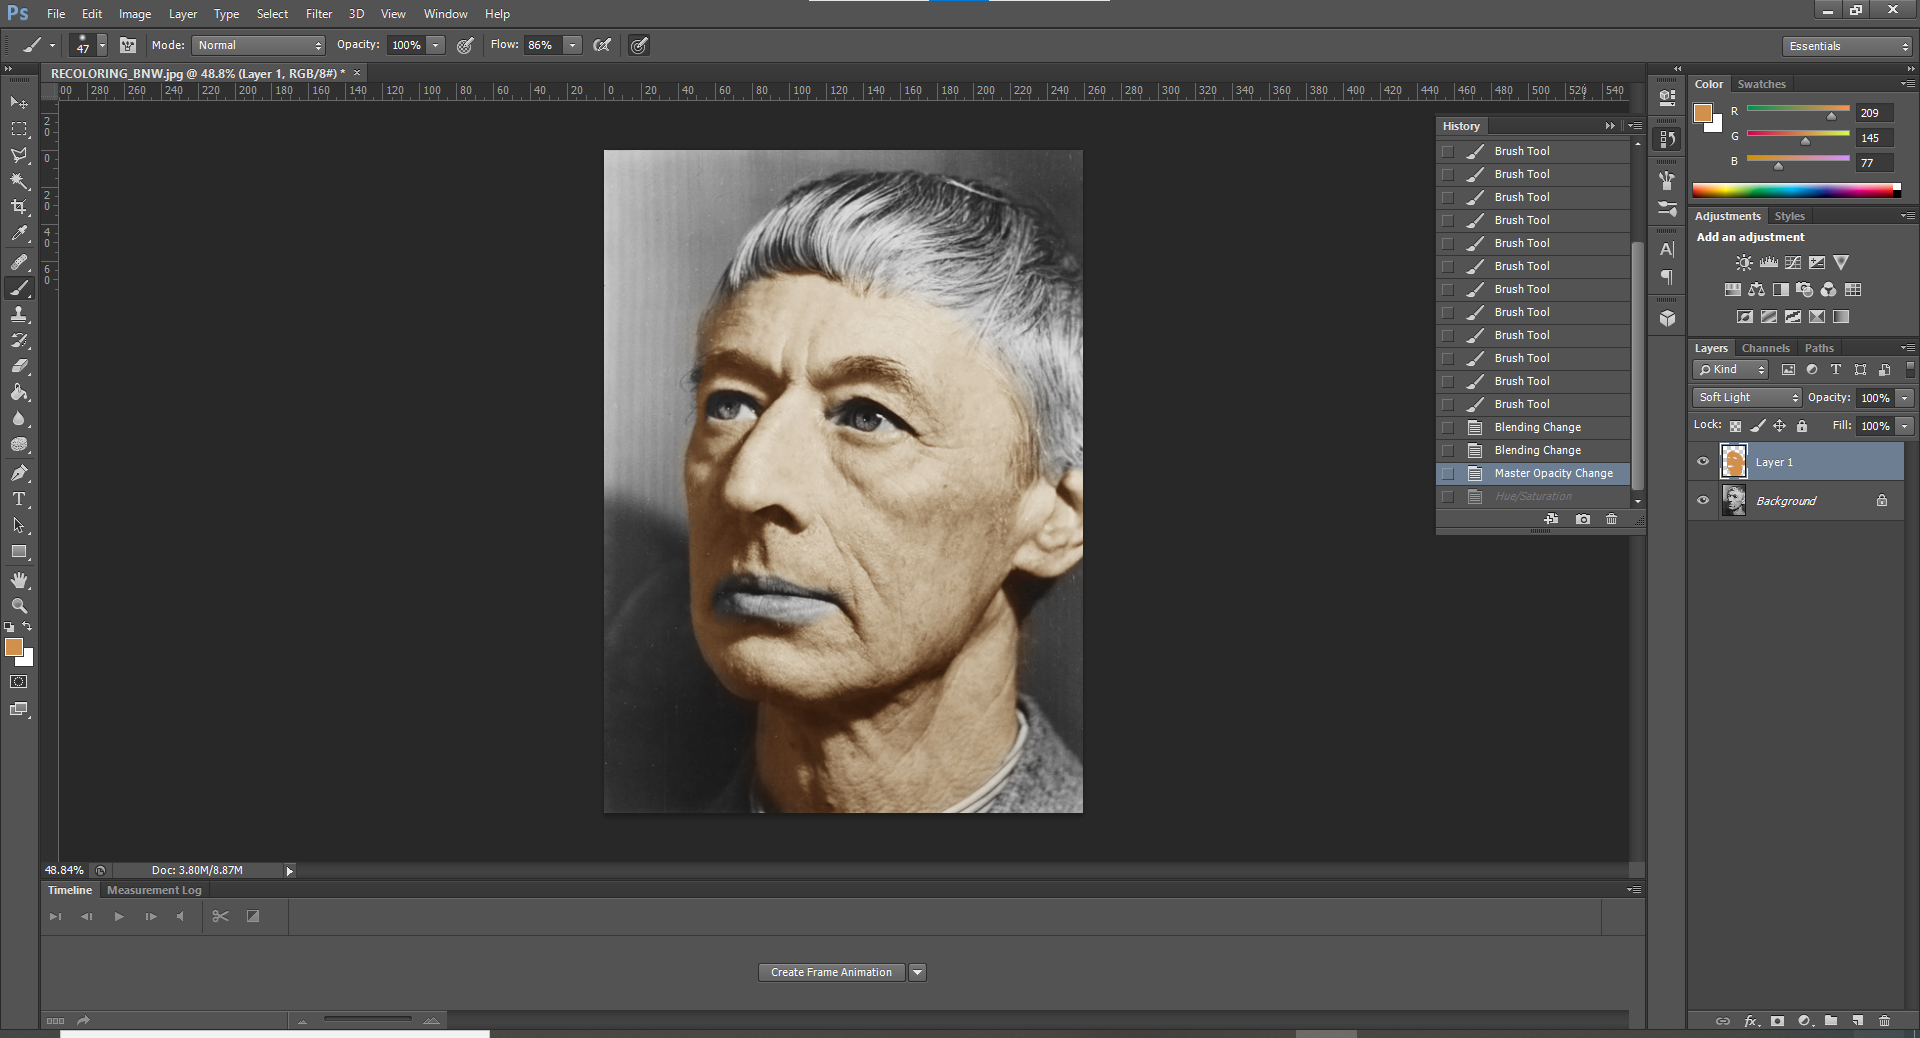1920x1038 pixels.
Task: Open the Soft Light blend mode dropdown
Action: 1747,398
